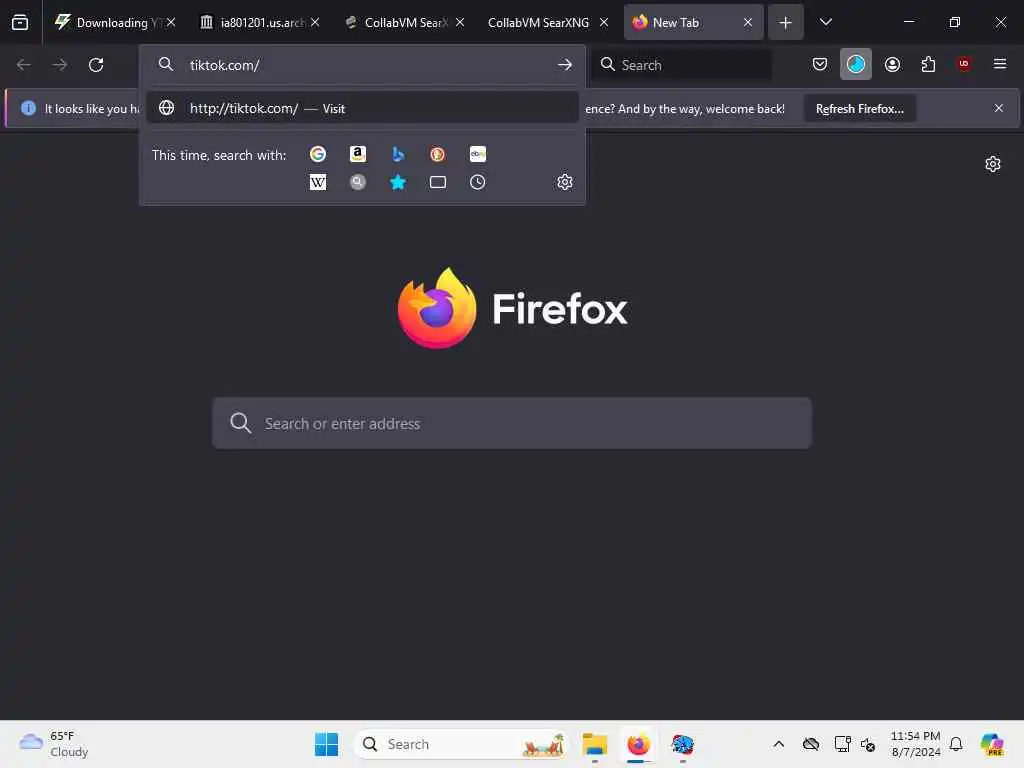This screenshot has height=768, width=1024.
Task: Click the info icon in notification bar
Action: (x=28, y=108)
